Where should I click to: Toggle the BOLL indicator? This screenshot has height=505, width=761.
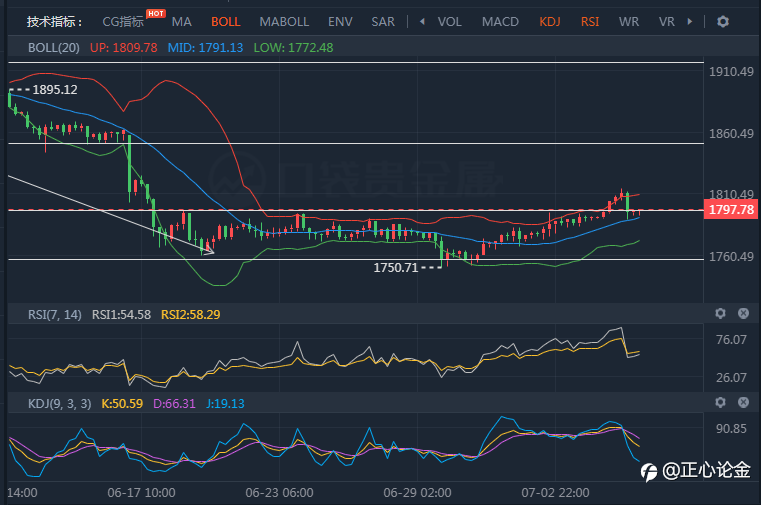pyautogui.click(x=226, y=22)
